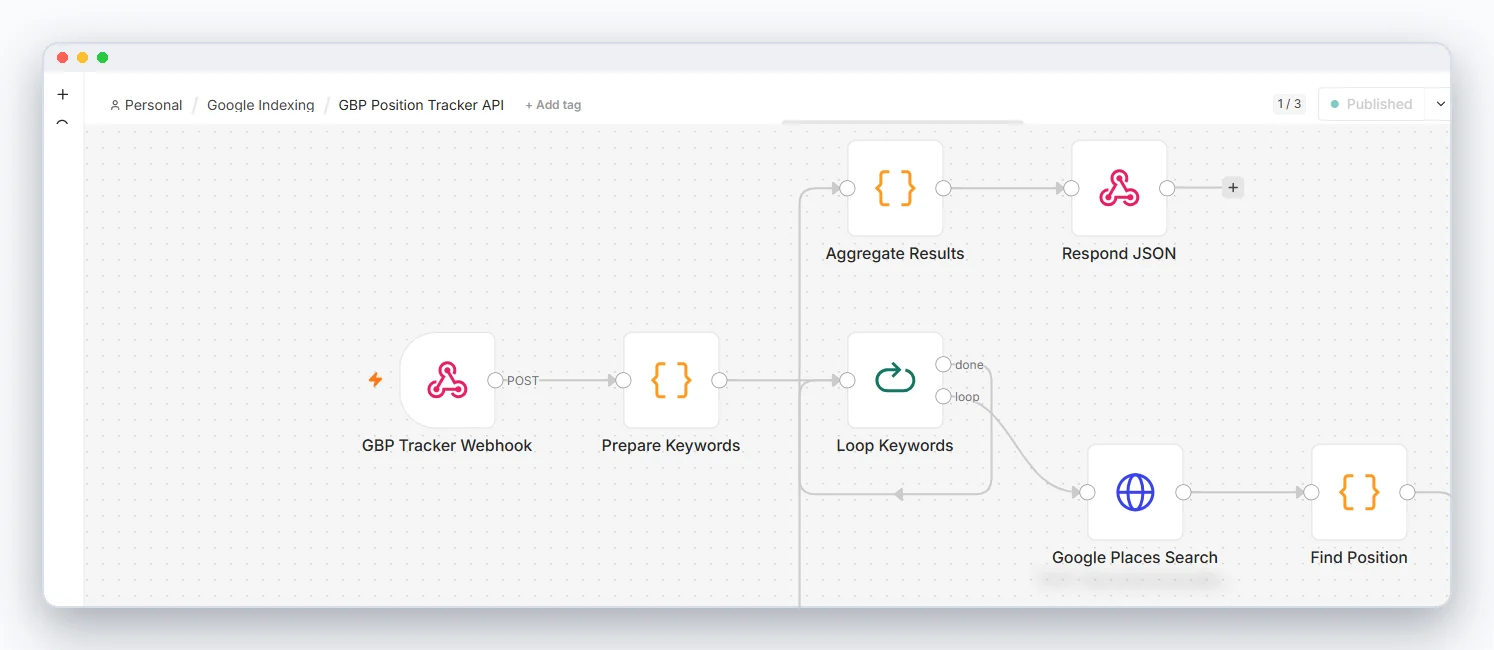Image resolution: width=1494 pixels, height=650 pixels.
Task: Select the Respond JSON label text
Action: pos(1119,254)
